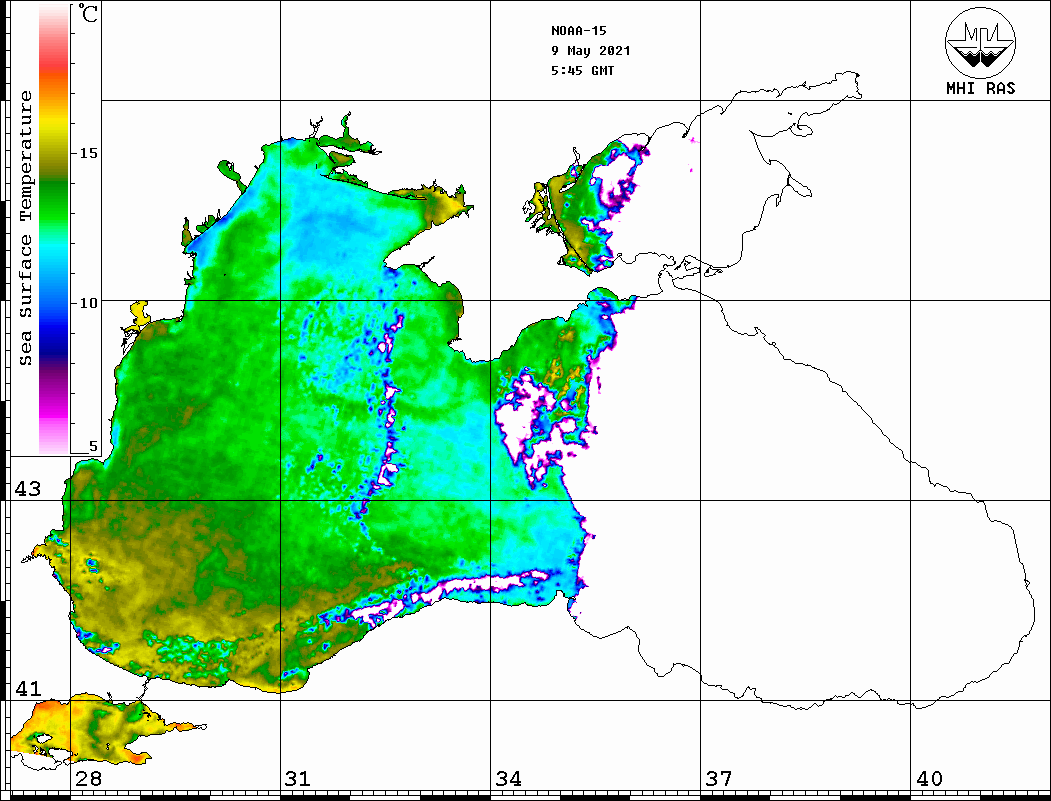Screen dimensions: 1051x801
Task: Click the longitude label 31
Action: tap(298, 779)
